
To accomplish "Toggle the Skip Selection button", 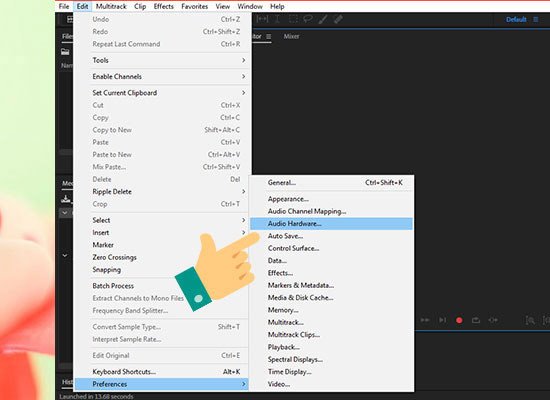I will click(493, 320).
